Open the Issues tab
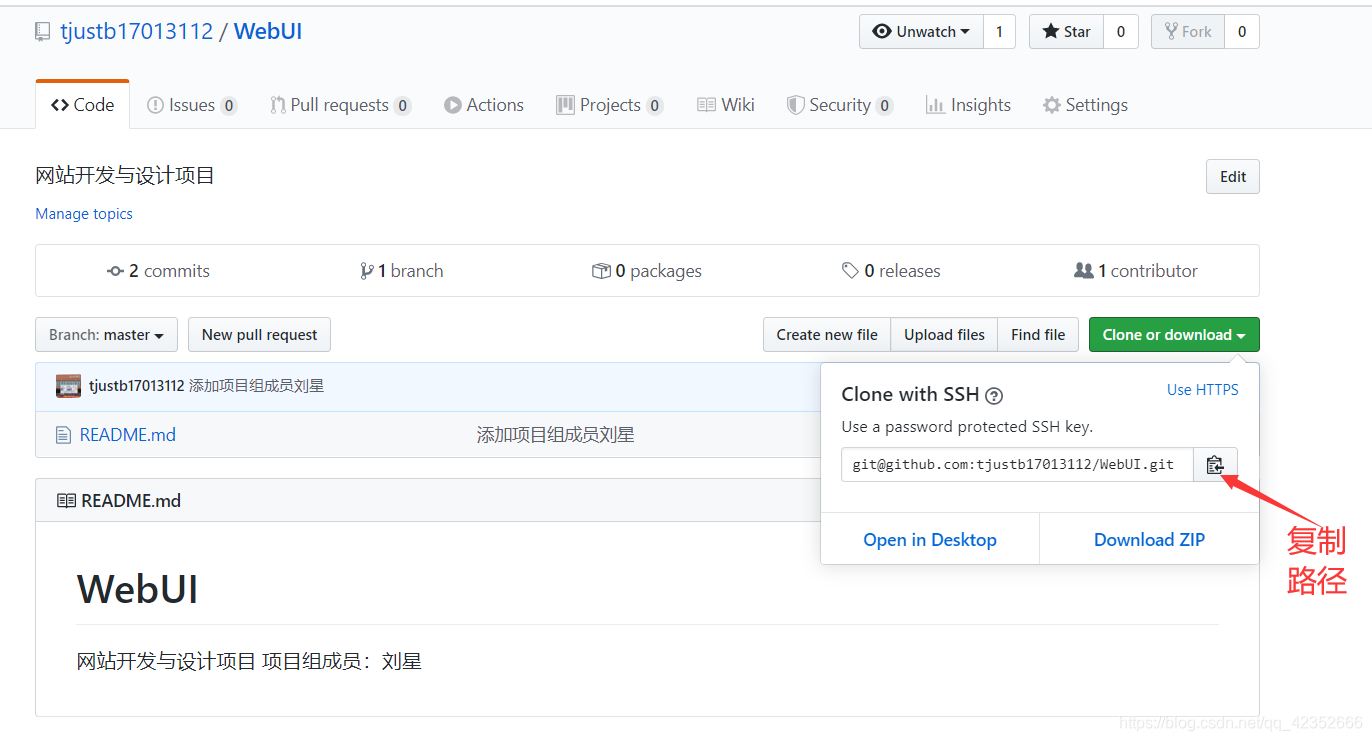Viewport: 1372px width, 741px height. tap(192, 105)
